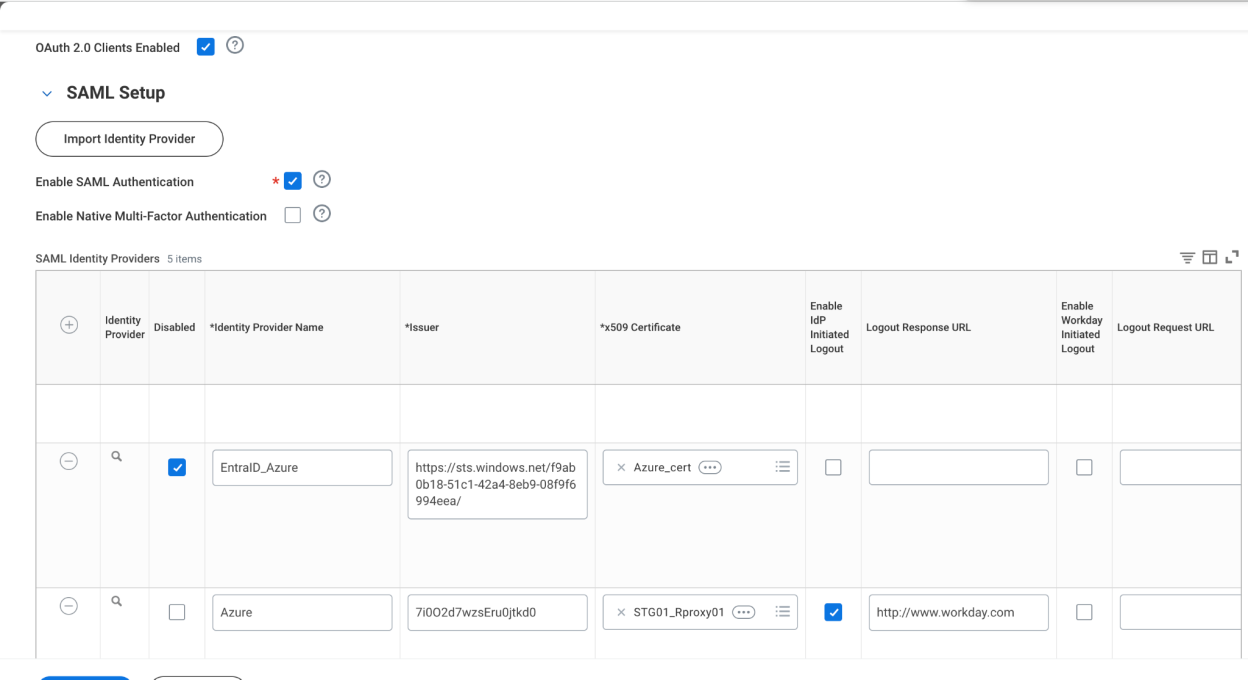This screenshot has height=680, width=1248.
Task: Uncheck Disabled for EntraID_Azure
Action: coord(176,467)
